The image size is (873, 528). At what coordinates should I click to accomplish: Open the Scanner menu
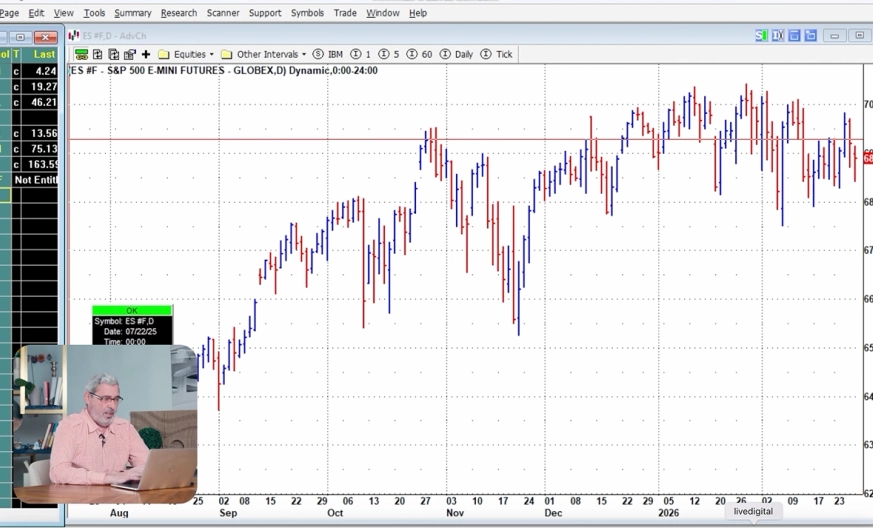[x=223, y=13]
